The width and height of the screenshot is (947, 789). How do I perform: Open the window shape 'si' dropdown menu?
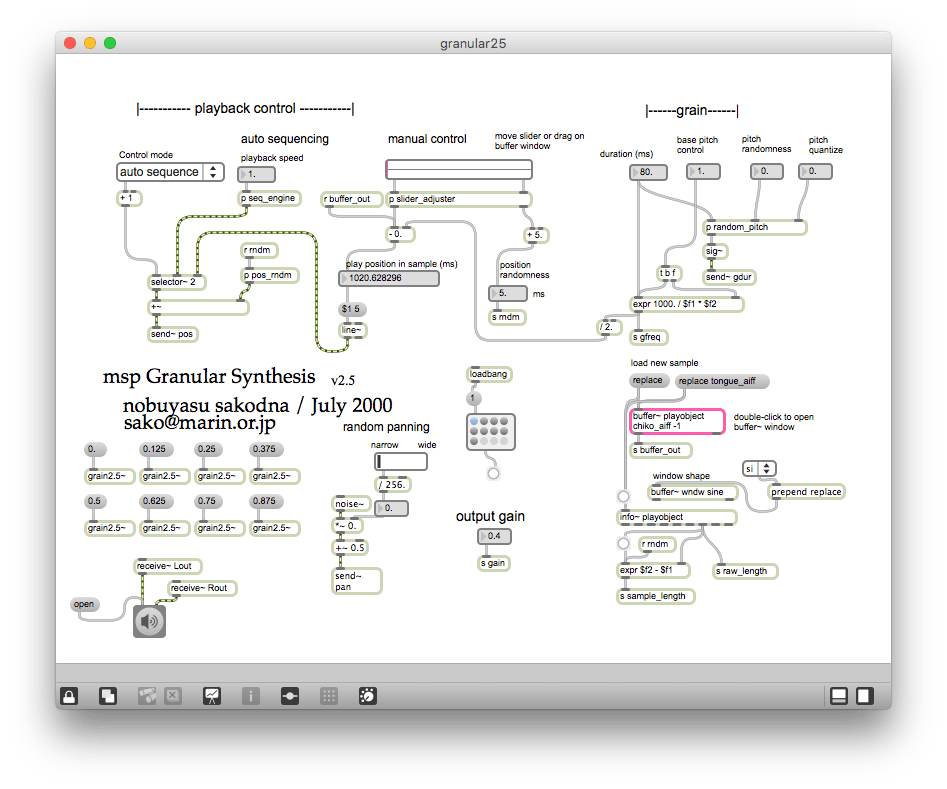pos(759,468)
